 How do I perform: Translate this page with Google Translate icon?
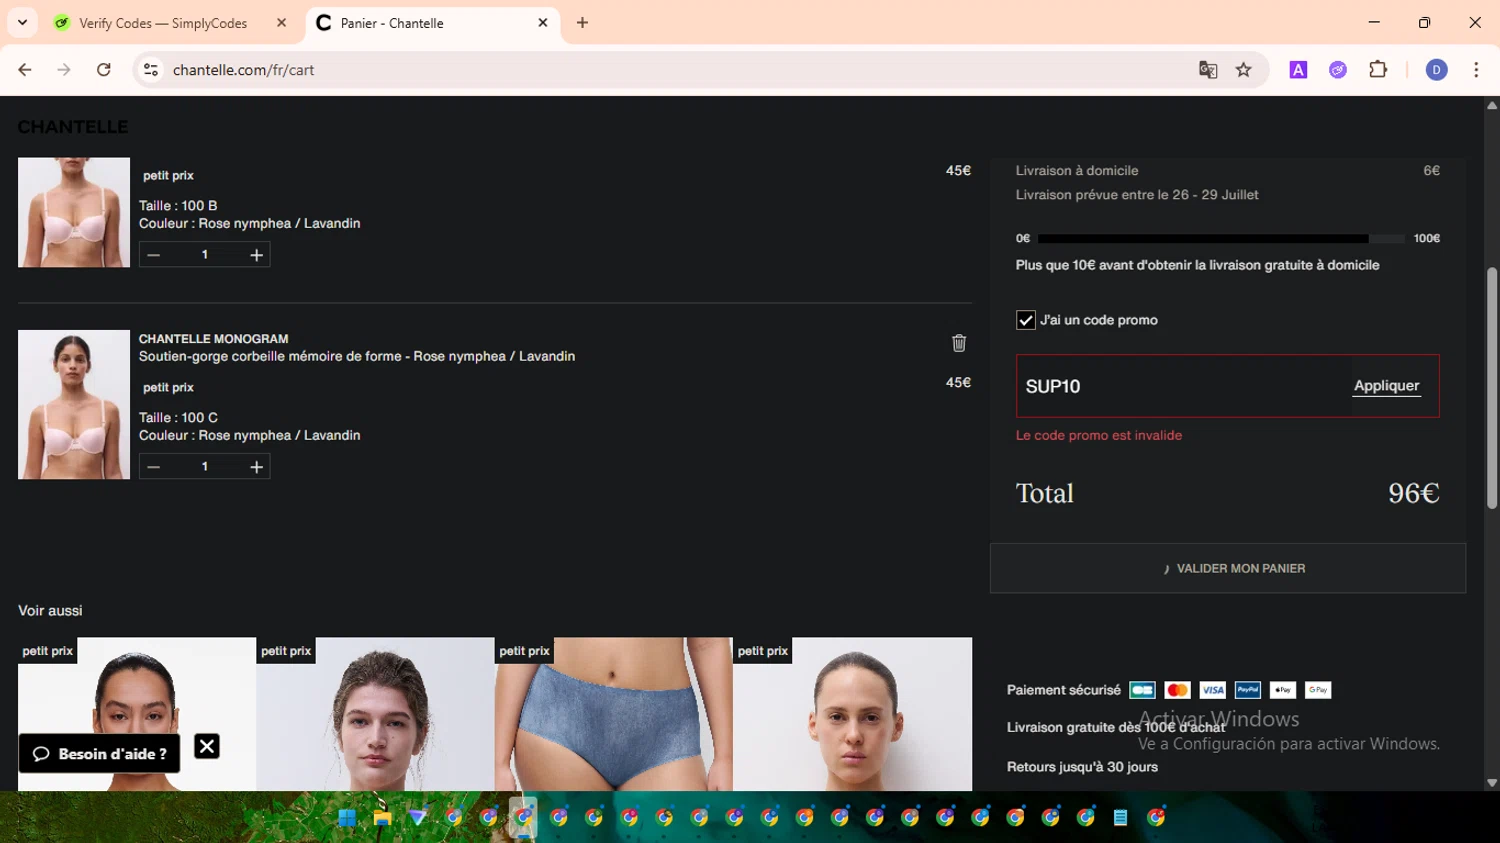(1208, 70)
